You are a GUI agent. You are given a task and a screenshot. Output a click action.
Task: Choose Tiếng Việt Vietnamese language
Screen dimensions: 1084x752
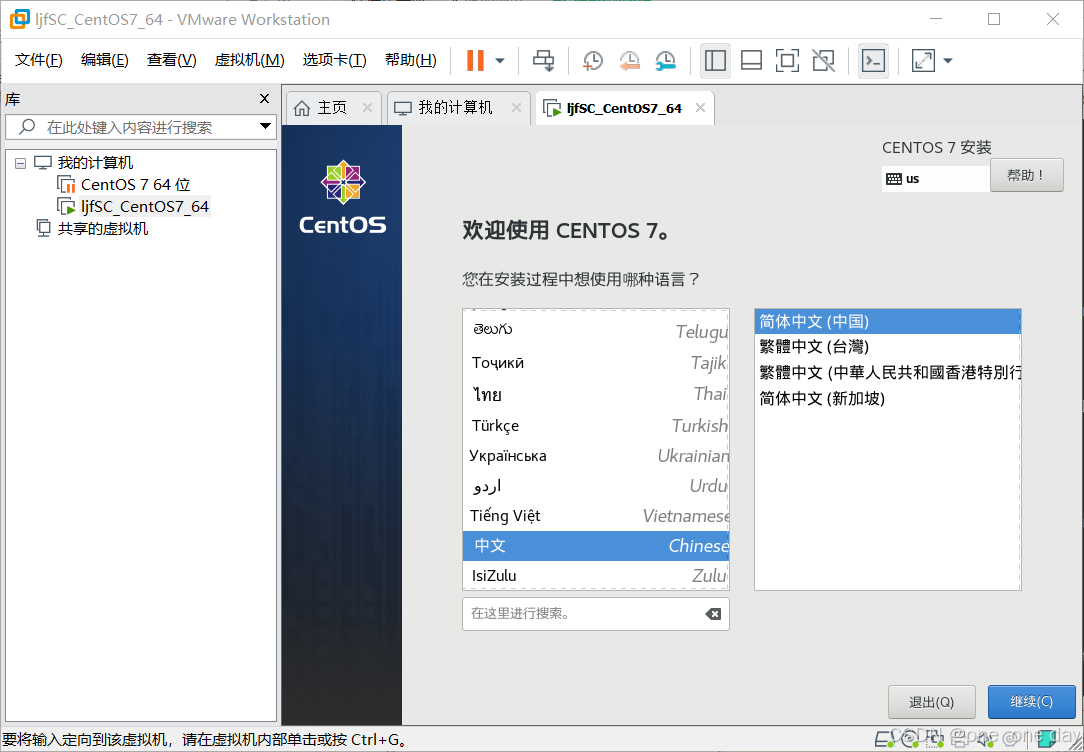pyautogui.click(x=596, y=516)
